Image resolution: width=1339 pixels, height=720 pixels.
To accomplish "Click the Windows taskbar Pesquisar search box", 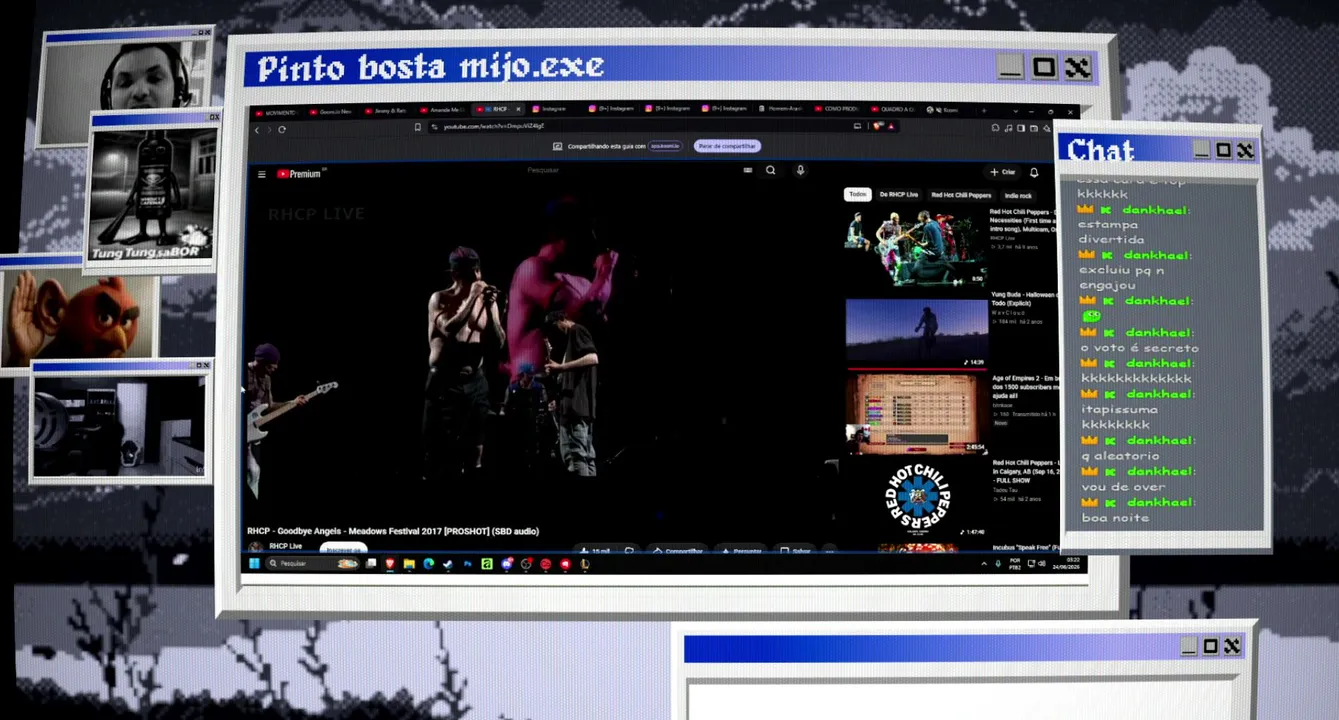I will [313, 564].
